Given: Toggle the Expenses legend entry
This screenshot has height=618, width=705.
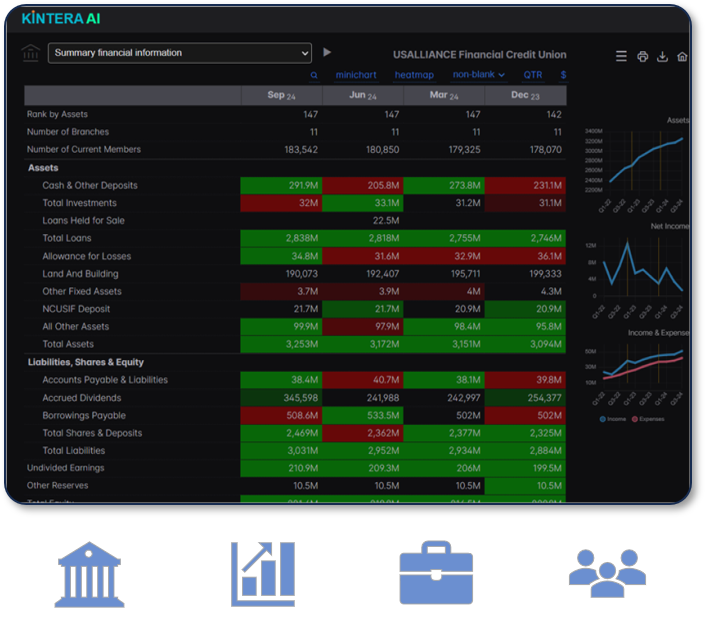Looking at the screenshot, I should pyautogui.click(x=648, y=419).
